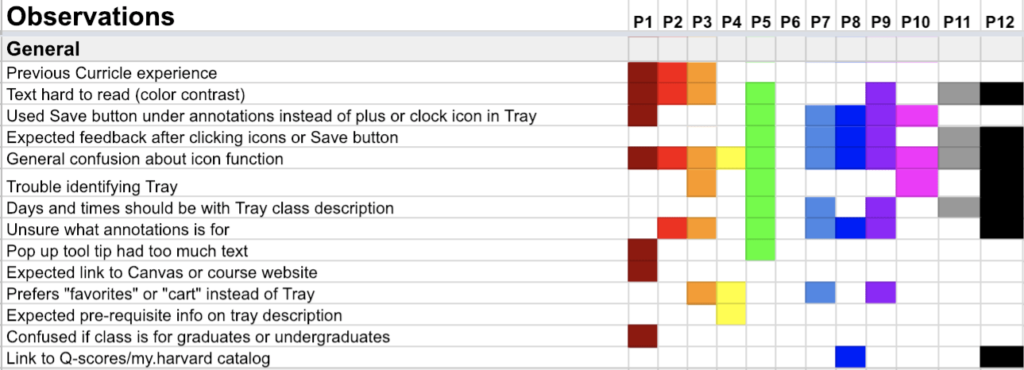This screenshot has height=370, width=1024.
Task: Click the green P5 cell in Text hard to read row
Action: [761, 93]
